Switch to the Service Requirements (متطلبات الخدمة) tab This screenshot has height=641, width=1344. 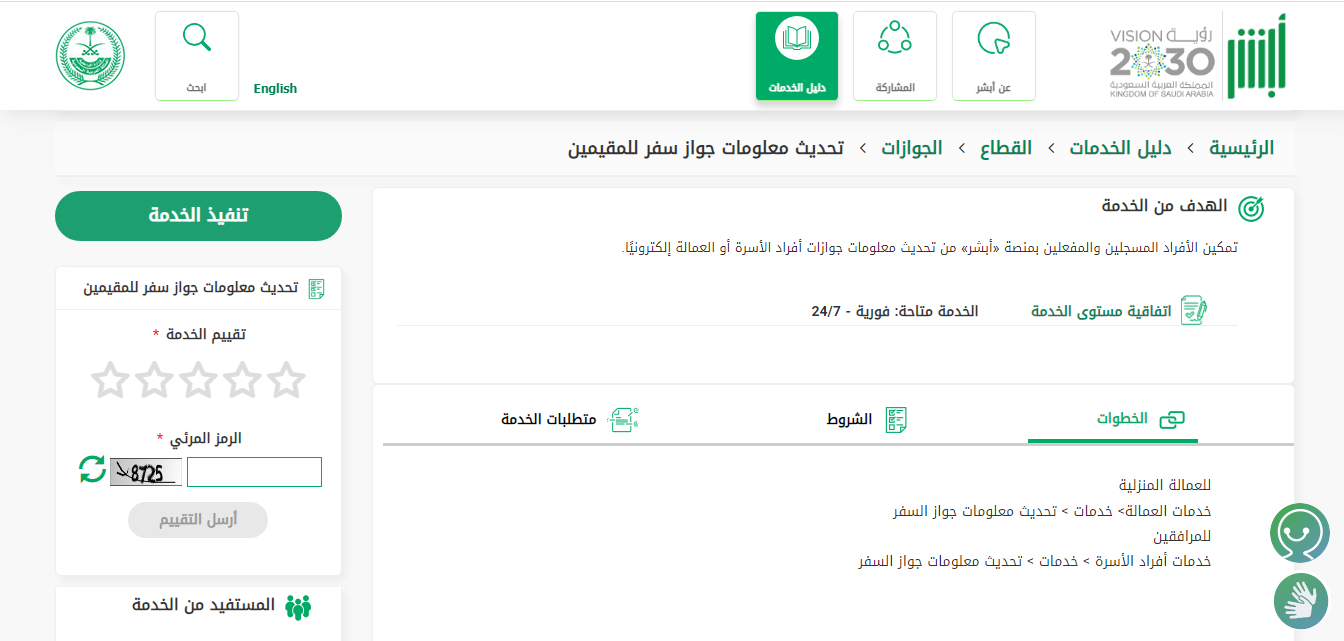pos(569,420)
